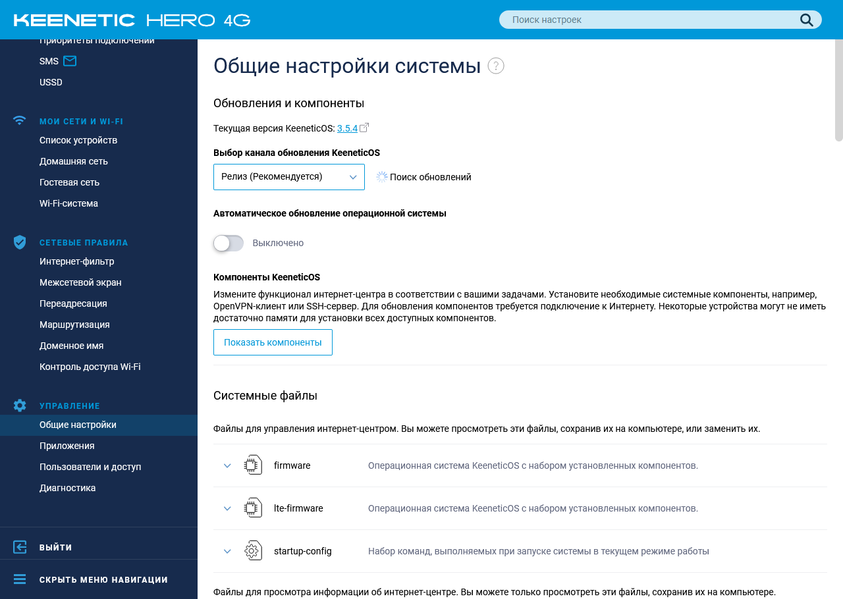The image size is (843, 599).
Task: Click the Wi-Fi section icon
Action: click(x=19, y=120)
